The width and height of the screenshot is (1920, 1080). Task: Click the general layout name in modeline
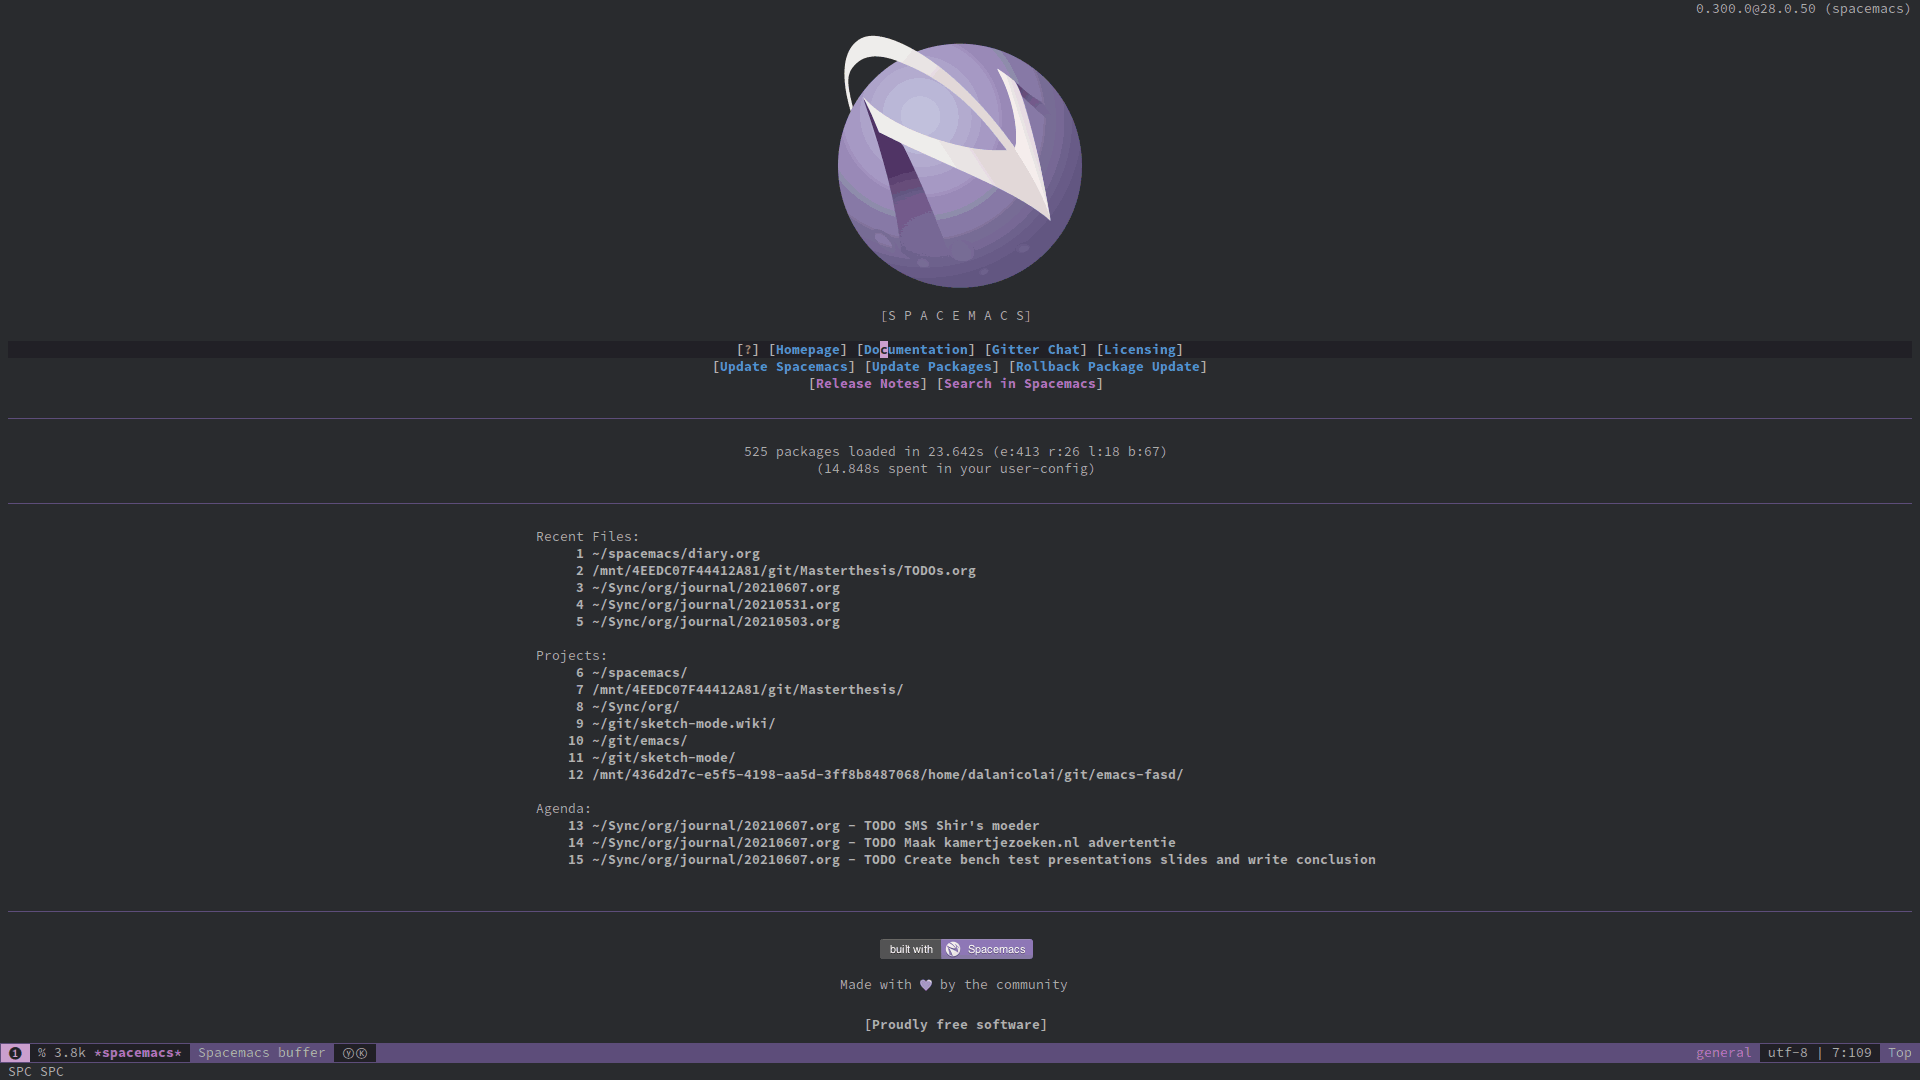1724,1053
